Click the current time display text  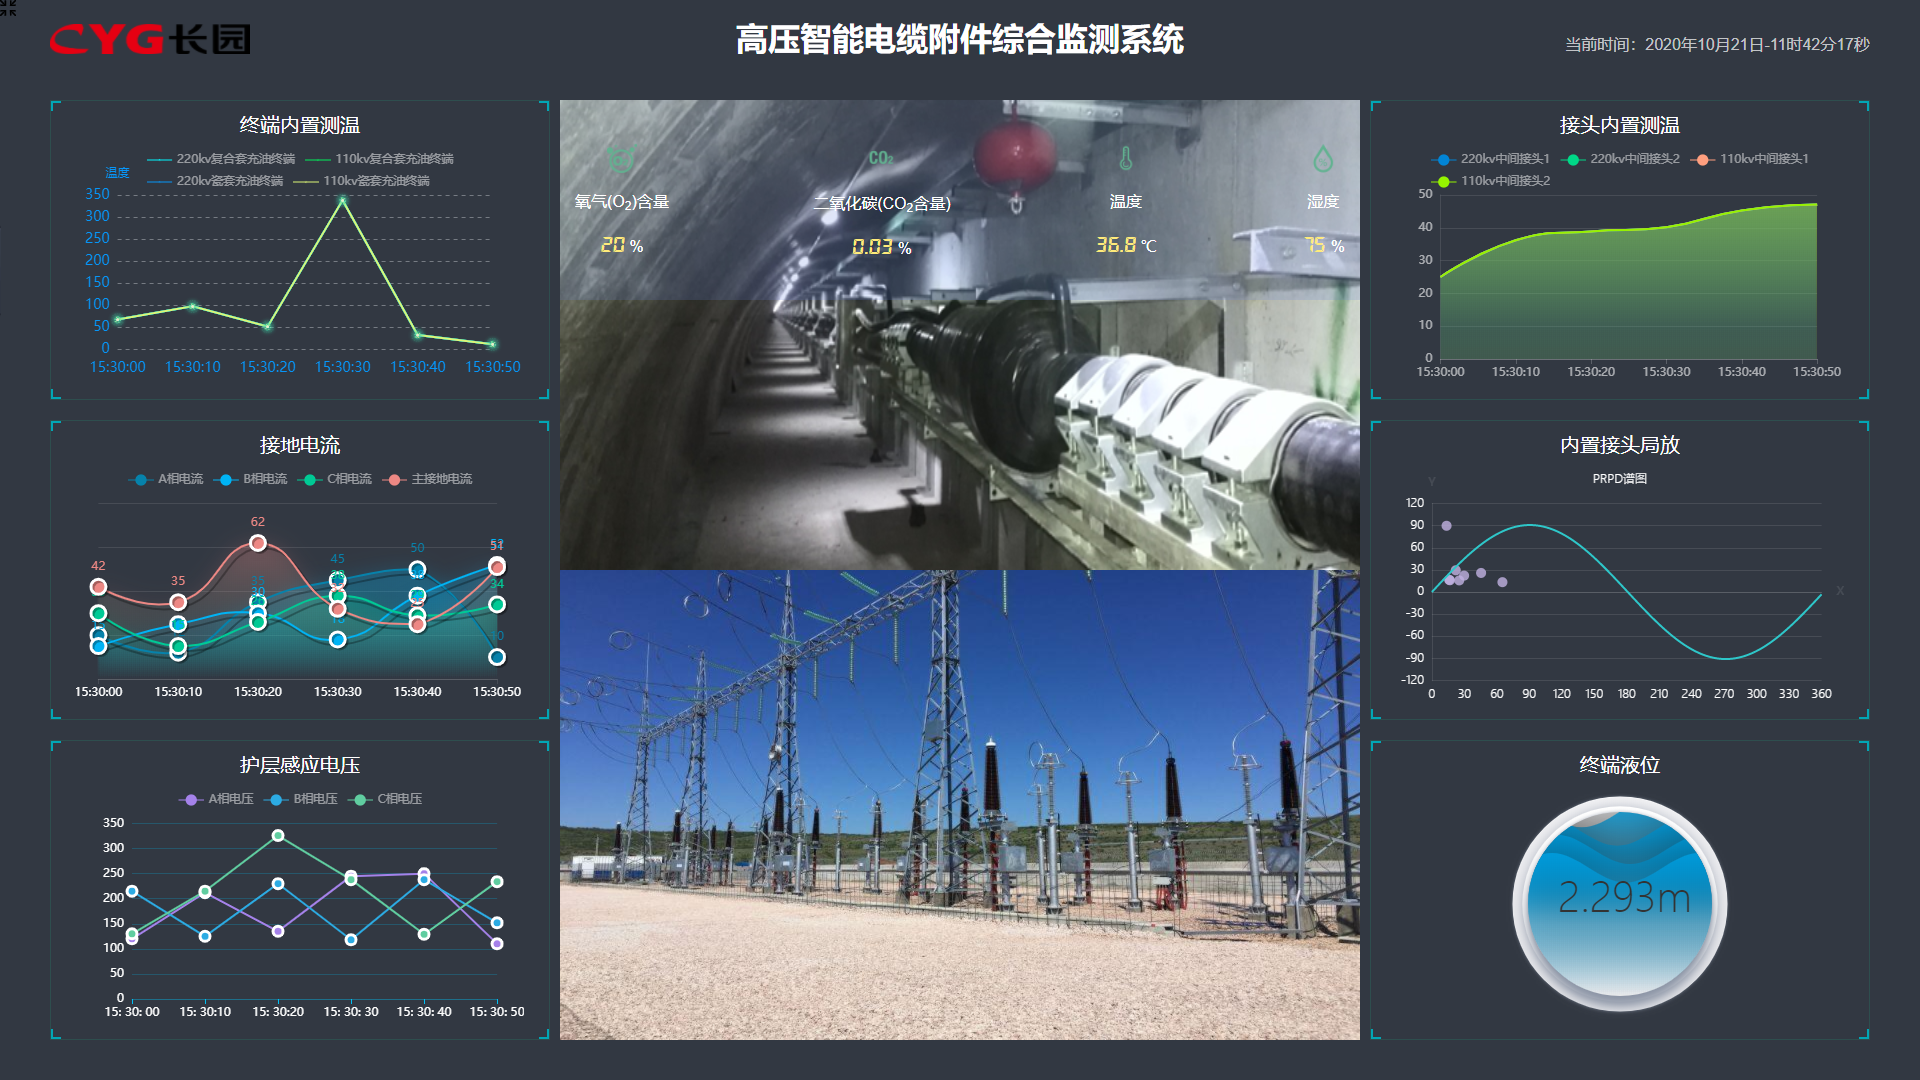point(1716,44)
